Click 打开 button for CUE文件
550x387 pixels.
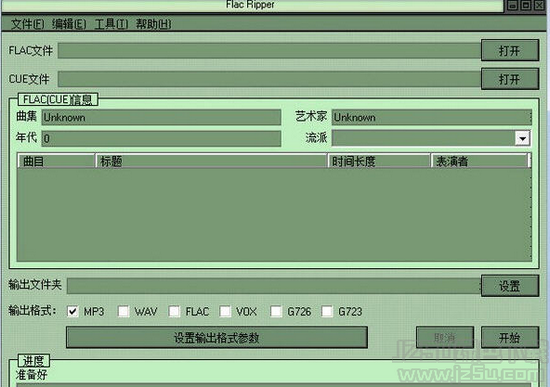point(510,79)
